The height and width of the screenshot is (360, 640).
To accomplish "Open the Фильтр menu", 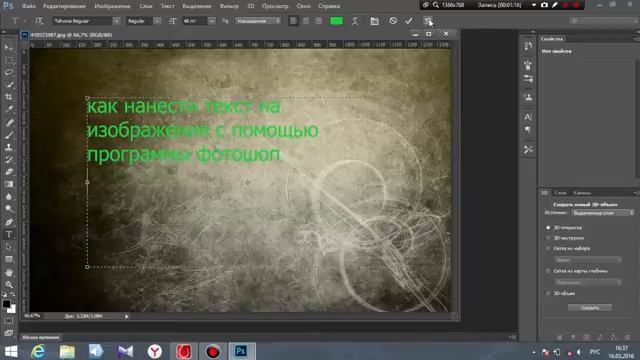I will coord(229,6).
